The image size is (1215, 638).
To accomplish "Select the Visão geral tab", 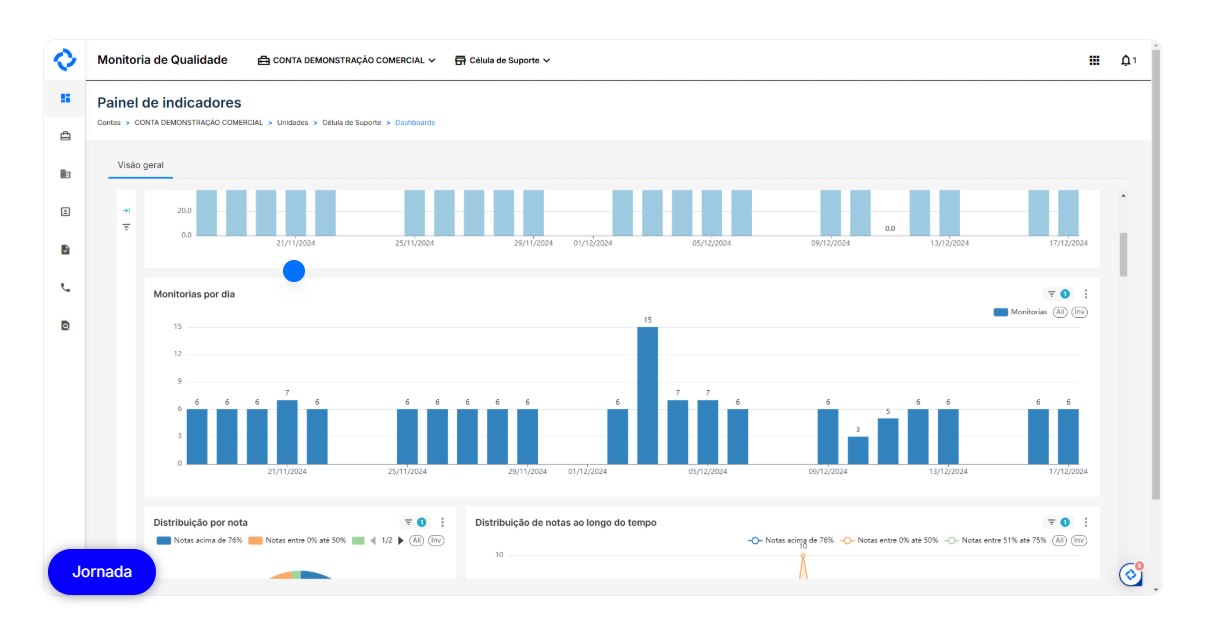I will (x=140, y=165).
